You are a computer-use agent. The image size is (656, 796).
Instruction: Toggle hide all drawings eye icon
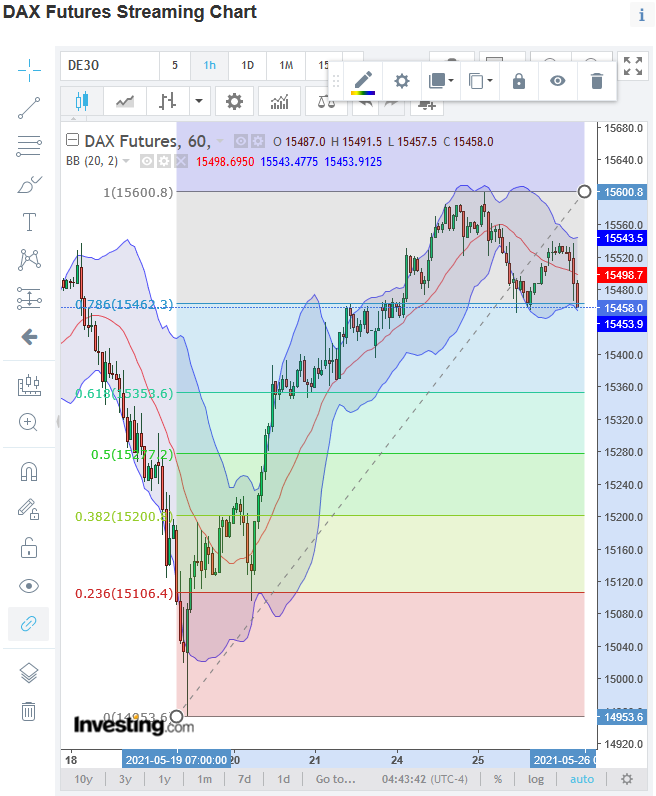click(29, 586)
